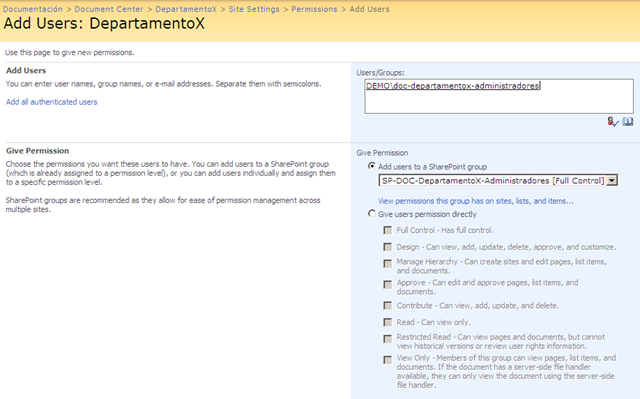Go to Documentación breadcrumb
Viewport: 640px width, 399px height.
[x=33, y=9]
